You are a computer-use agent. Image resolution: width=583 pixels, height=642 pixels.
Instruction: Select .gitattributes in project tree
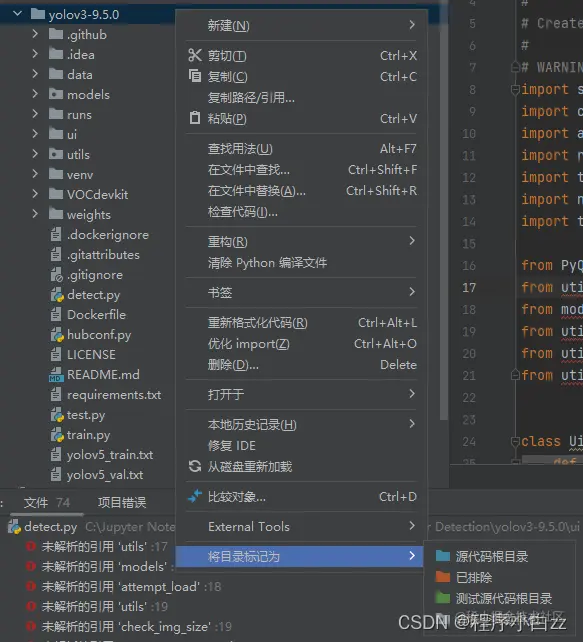coord(103,255)
